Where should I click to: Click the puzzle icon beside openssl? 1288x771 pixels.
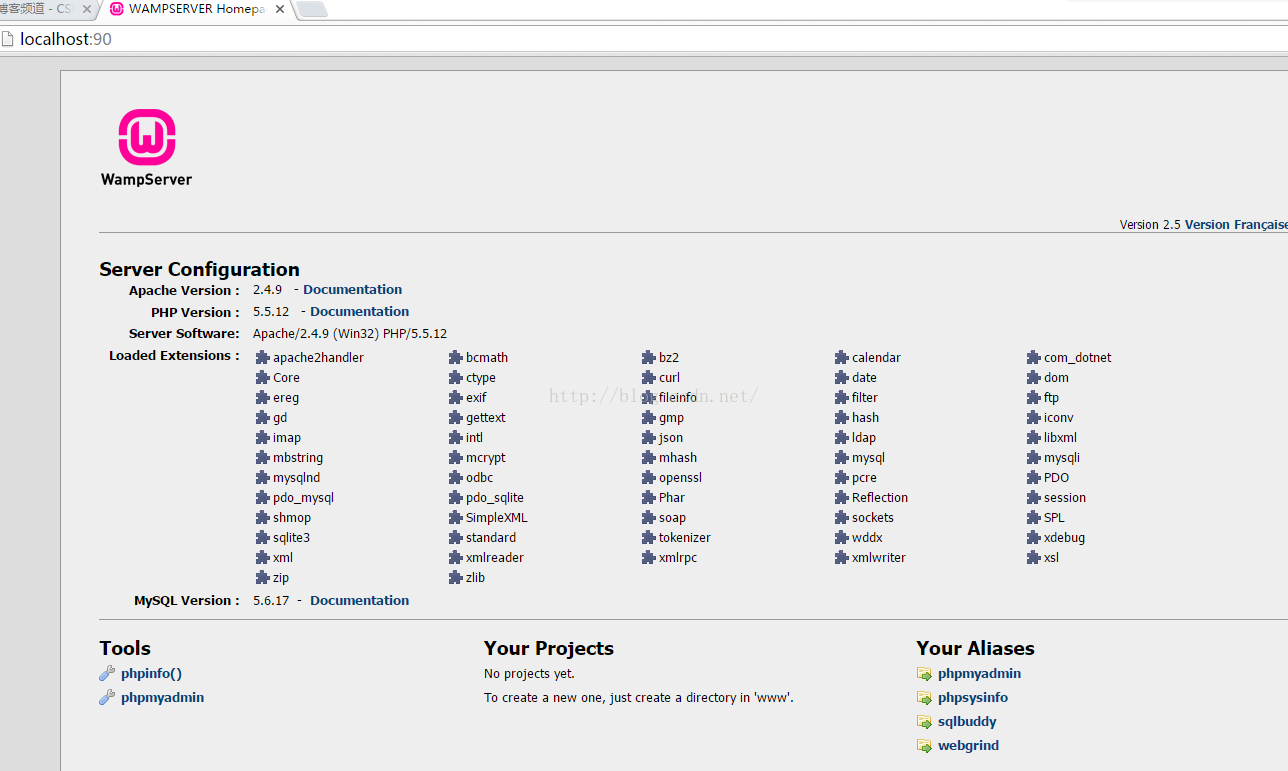click(649, 477)
